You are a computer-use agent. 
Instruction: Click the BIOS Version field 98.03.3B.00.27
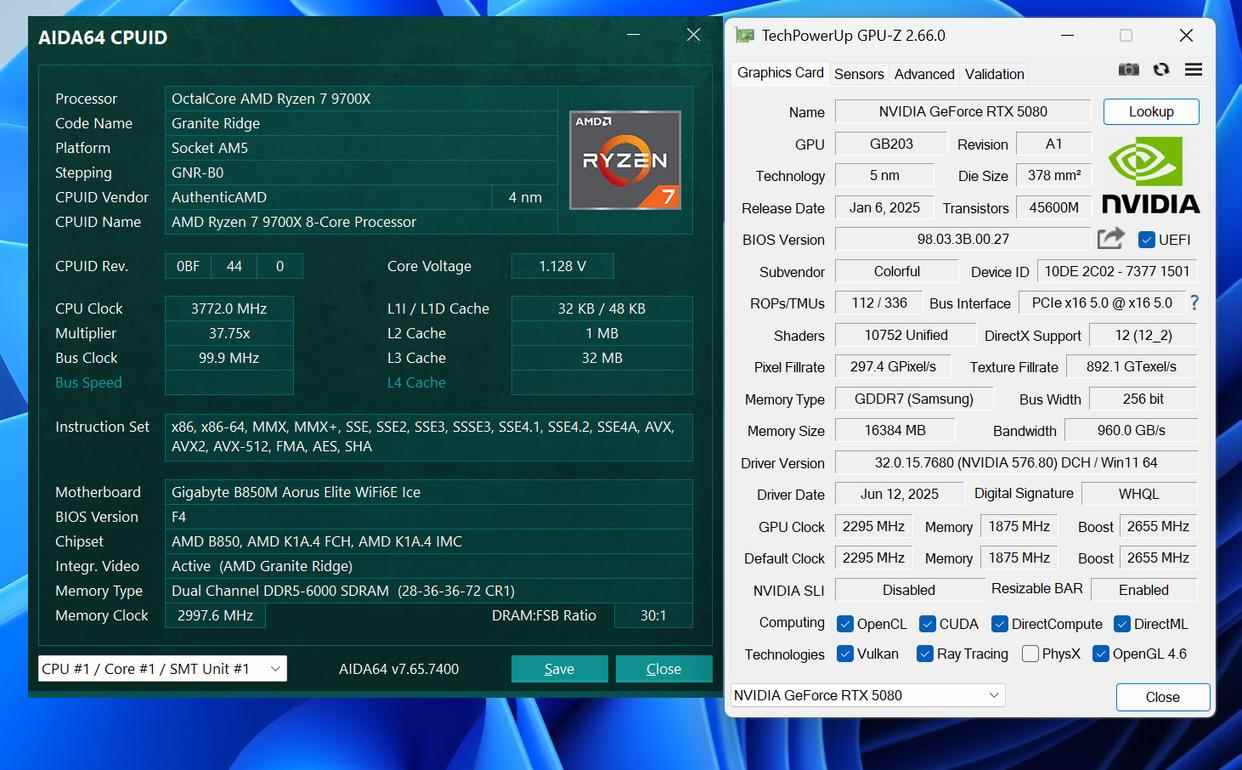pos(963,240)
